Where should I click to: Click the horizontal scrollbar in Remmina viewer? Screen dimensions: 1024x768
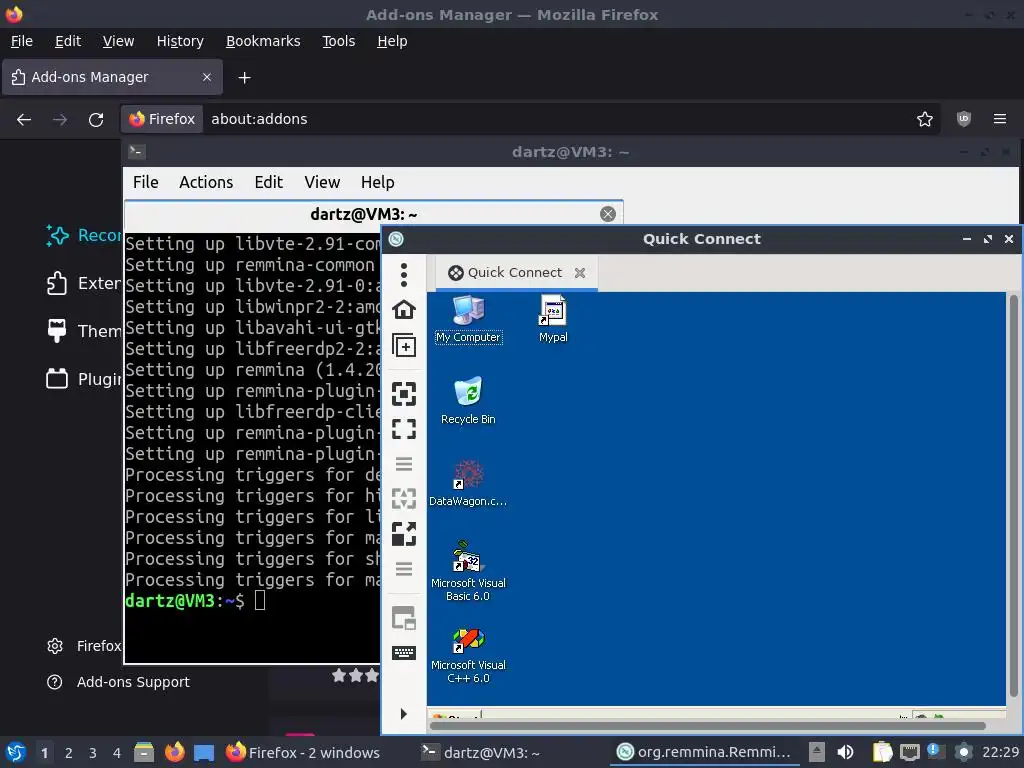coord(707,726)
